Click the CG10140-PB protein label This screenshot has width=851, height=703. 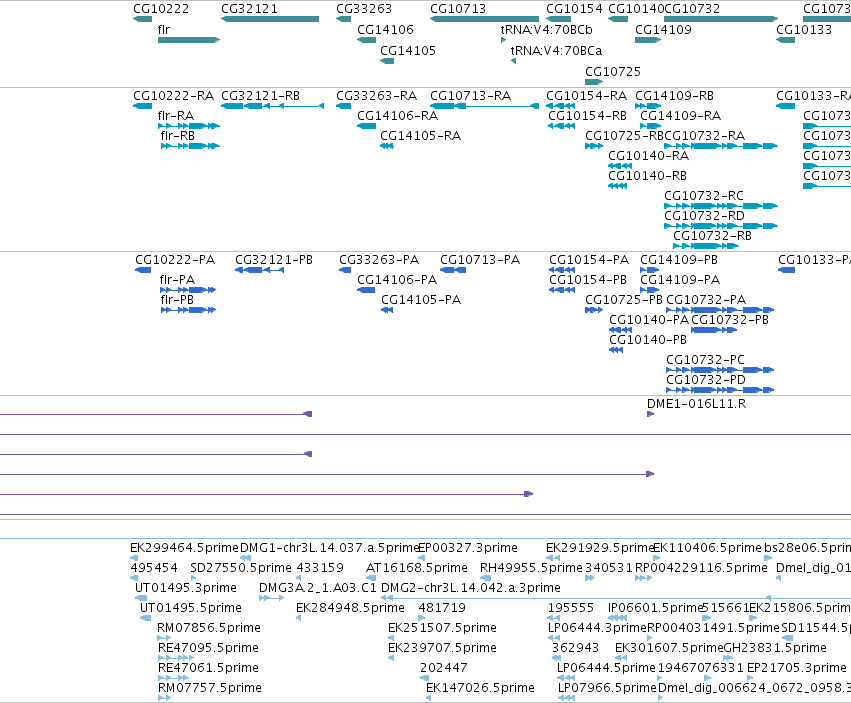[647, 340]
